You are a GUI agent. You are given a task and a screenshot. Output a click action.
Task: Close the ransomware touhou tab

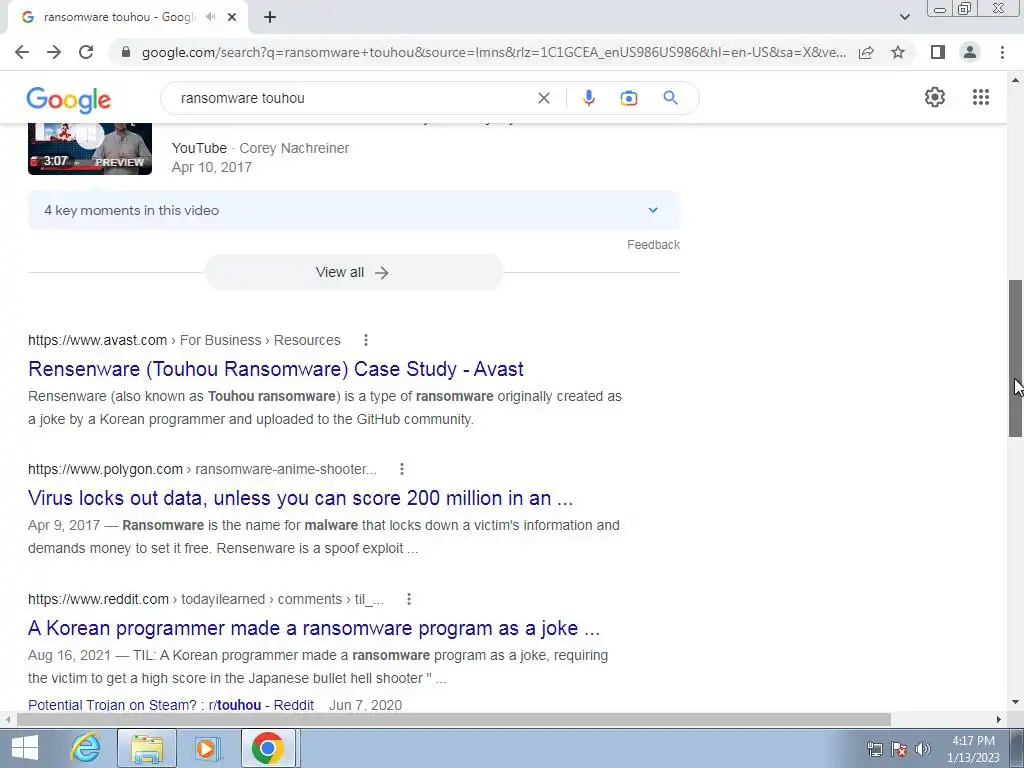coord(232,17)
